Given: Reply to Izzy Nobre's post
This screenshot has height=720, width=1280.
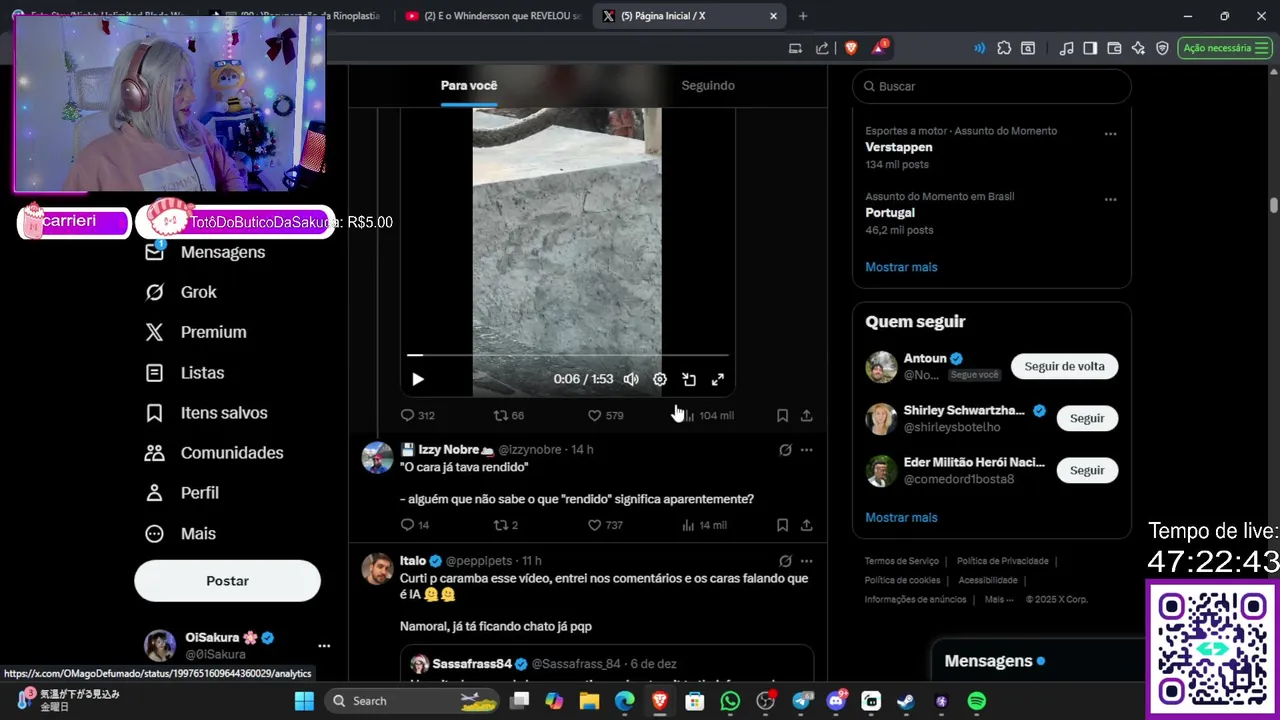Looking at the screenshot, I should (x=415, y=525).
